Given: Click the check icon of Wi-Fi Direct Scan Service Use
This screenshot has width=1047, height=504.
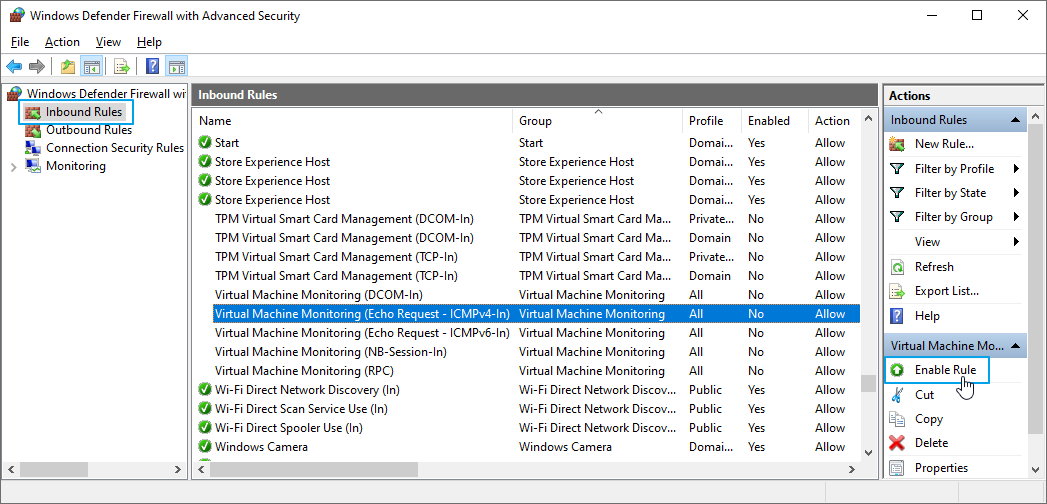Looking at the screenshot, I should click(x=205, y=409).
